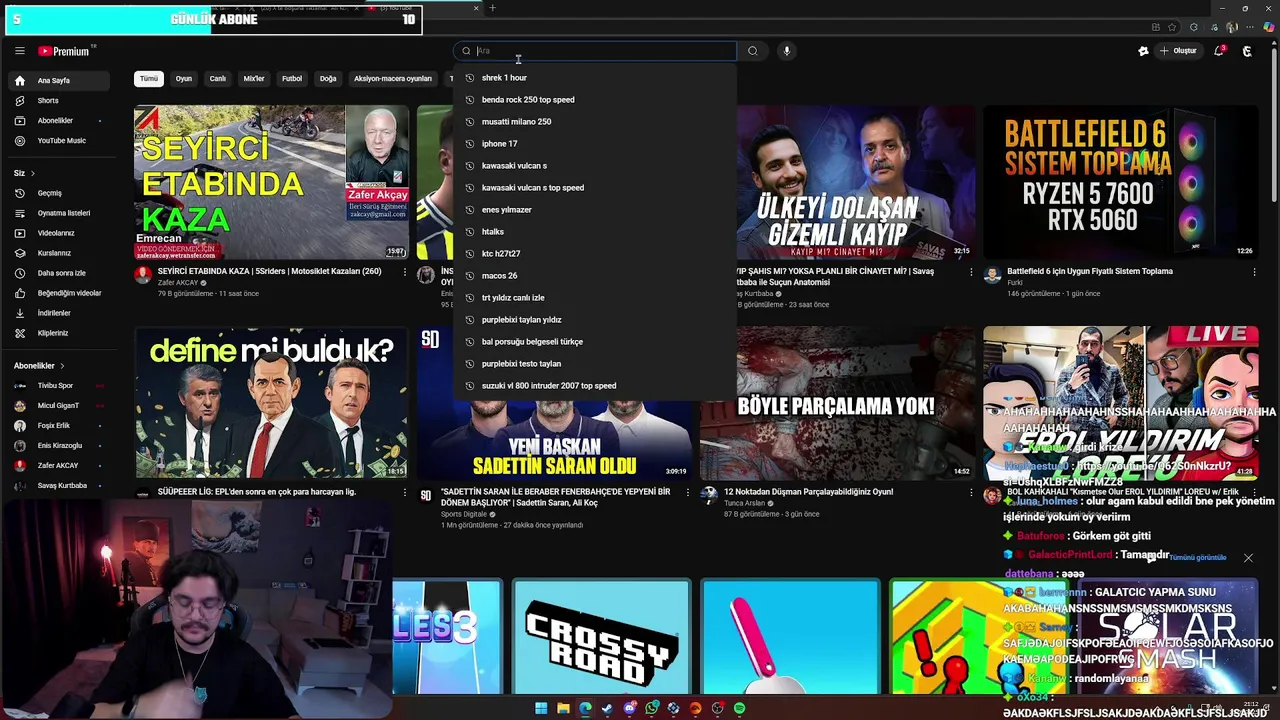The height and width of the screenshot is (720, 1280).
Task: Start voice search with the microphone icon
Action: click(787, 51)
